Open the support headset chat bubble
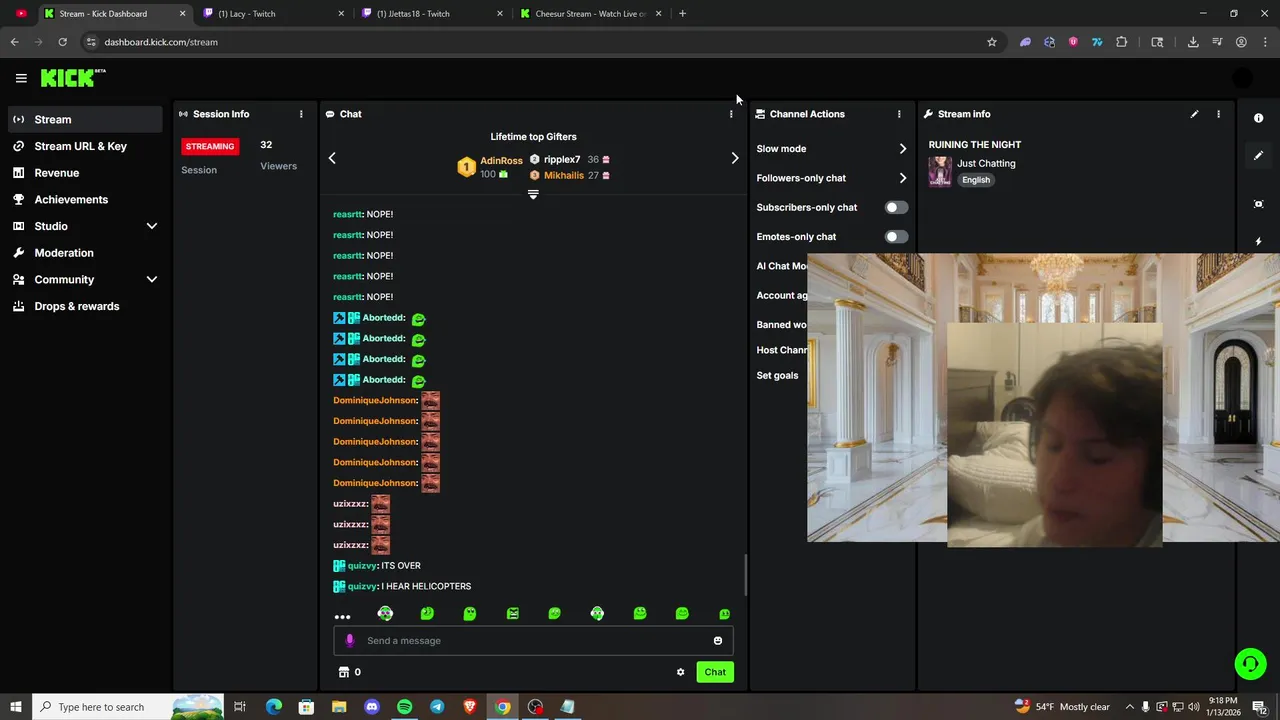 coord(1249,663)
